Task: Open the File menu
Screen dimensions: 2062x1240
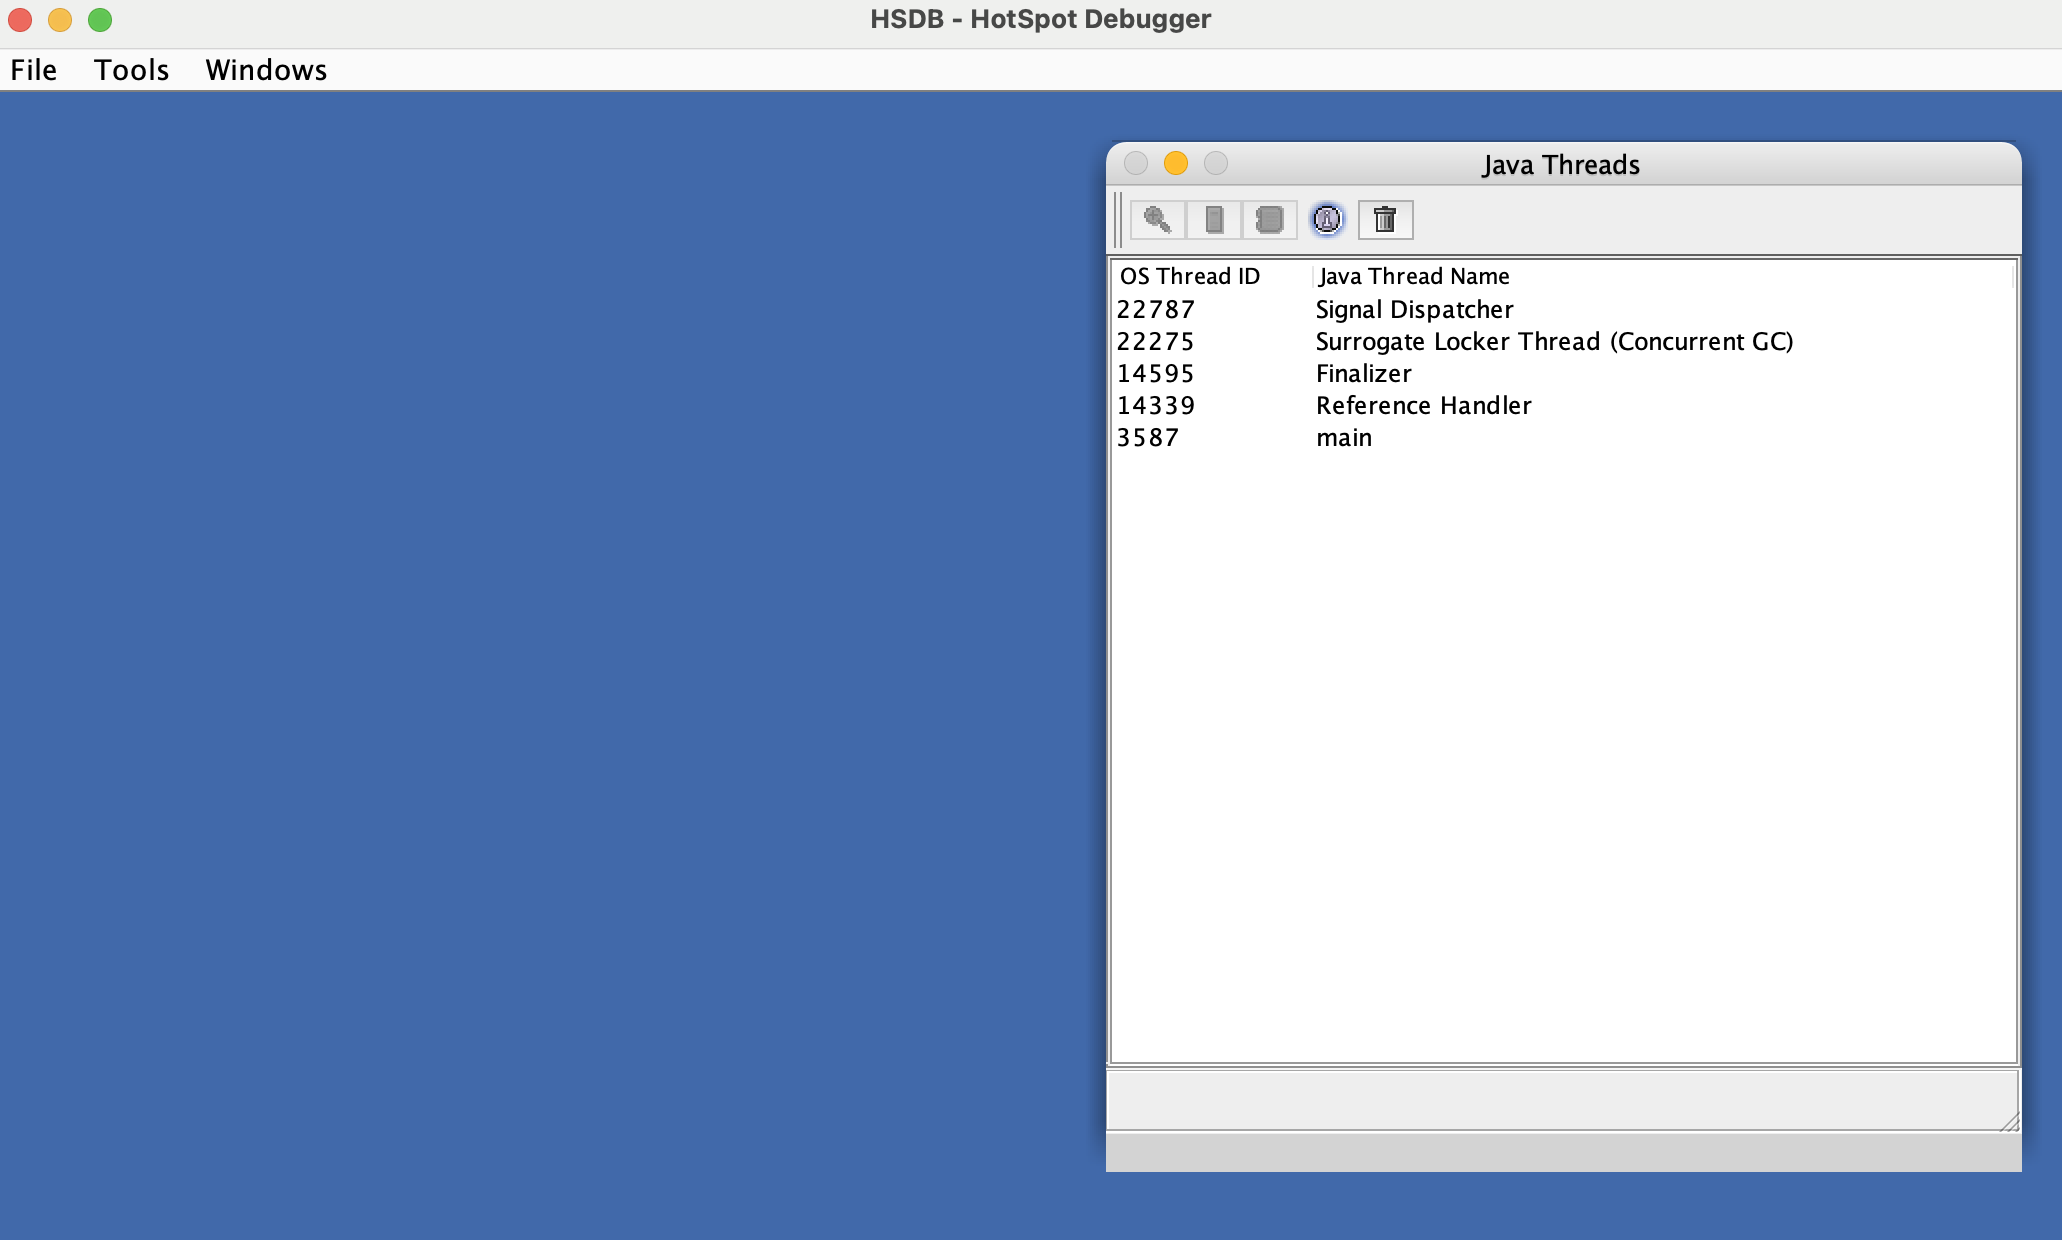Action: point(34,70)
